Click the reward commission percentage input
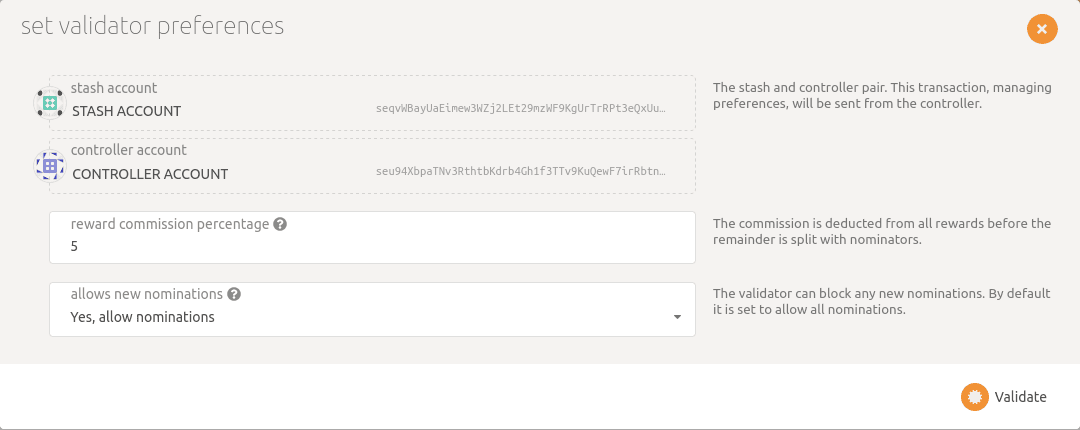This screenshot has height=430, width=1080. click(372, 238)
